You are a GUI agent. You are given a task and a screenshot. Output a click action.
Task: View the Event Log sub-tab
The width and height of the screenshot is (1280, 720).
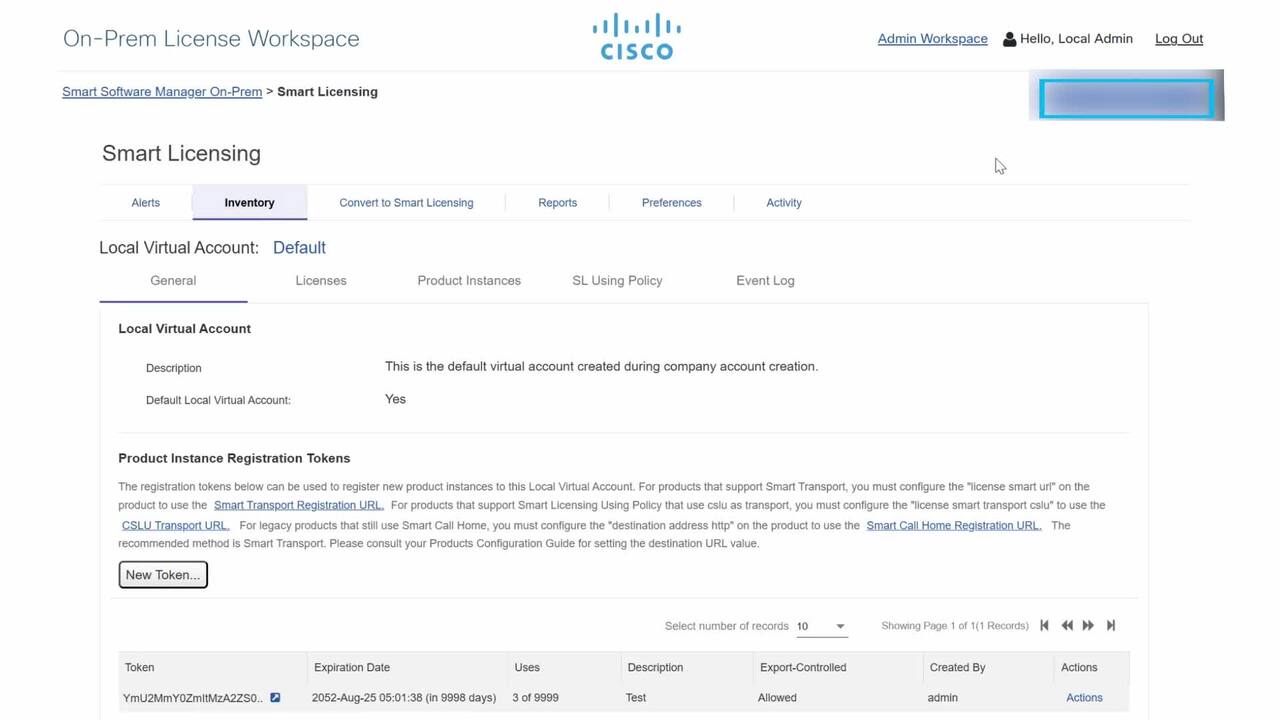coord(765,281)
